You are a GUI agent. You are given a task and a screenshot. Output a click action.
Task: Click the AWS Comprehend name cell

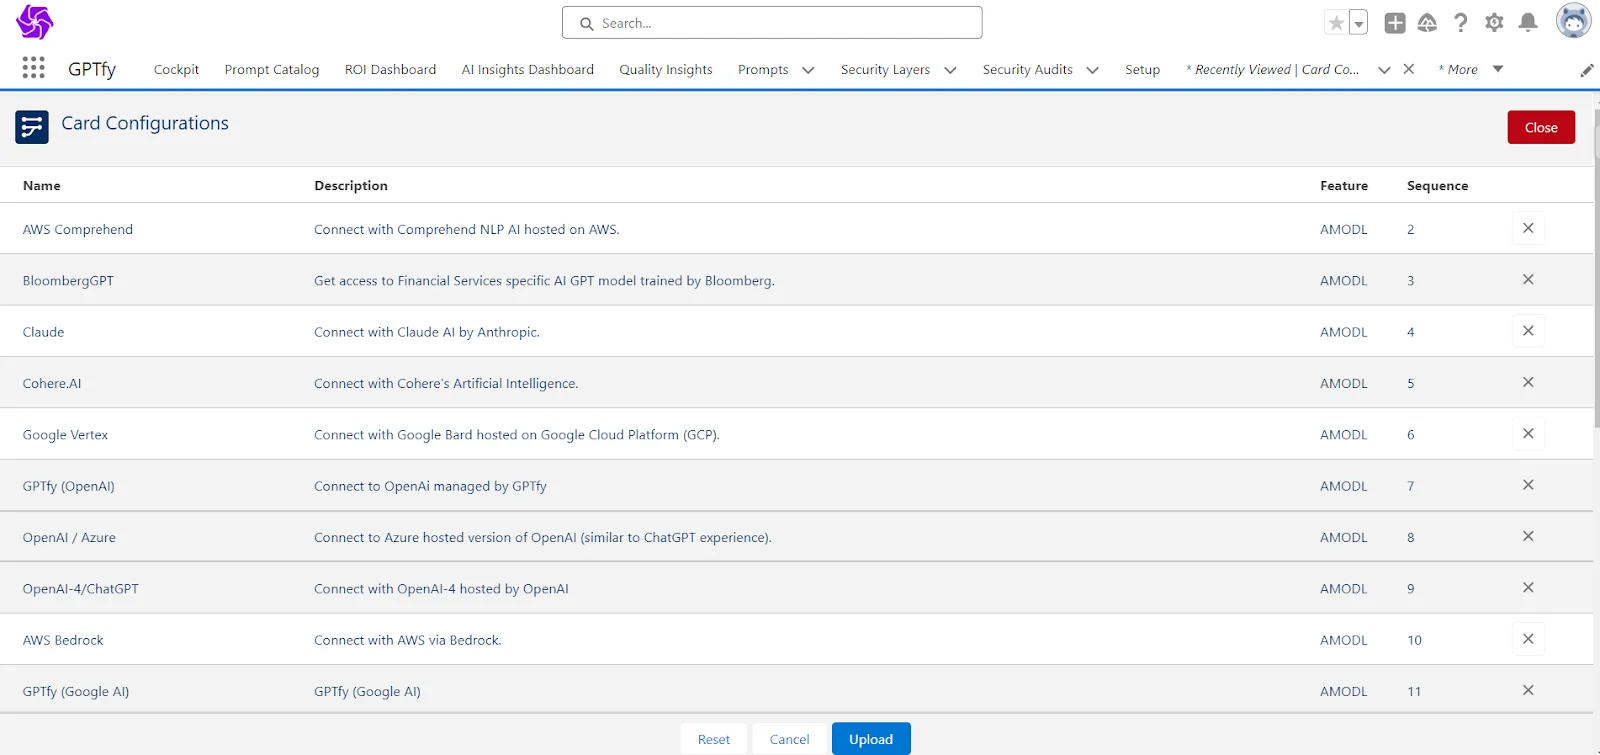tap(78, 229)
